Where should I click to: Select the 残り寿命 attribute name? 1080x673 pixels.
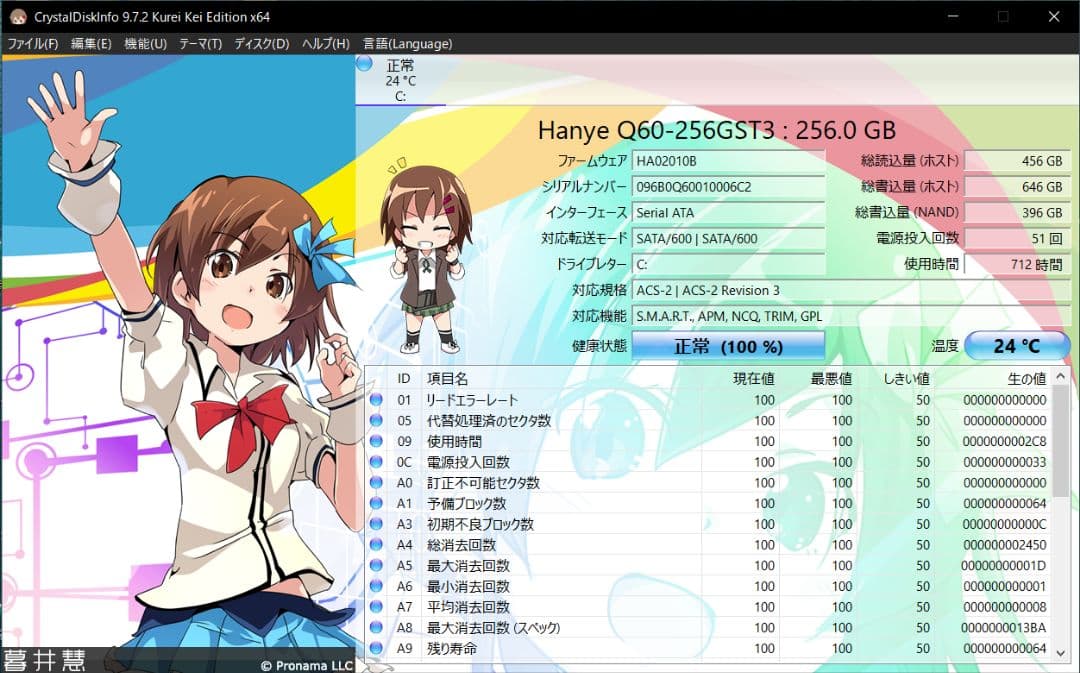point(452,648)
